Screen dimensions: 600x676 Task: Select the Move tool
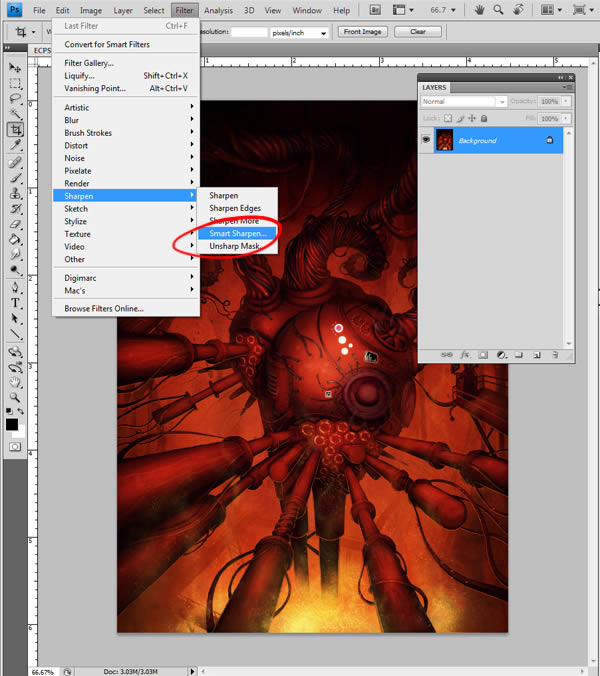point(15,68)
